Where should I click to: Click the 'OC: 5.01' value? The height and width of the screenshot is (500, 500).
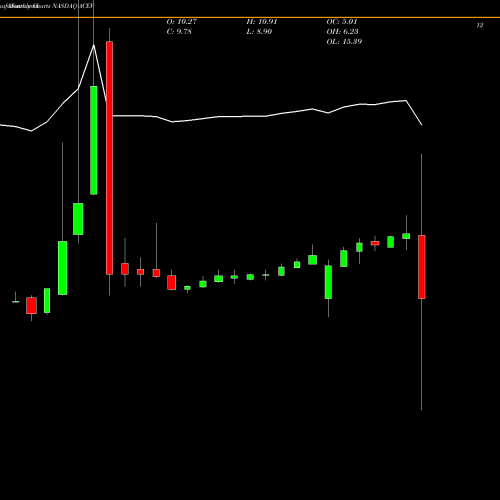(x=342, y=22)
